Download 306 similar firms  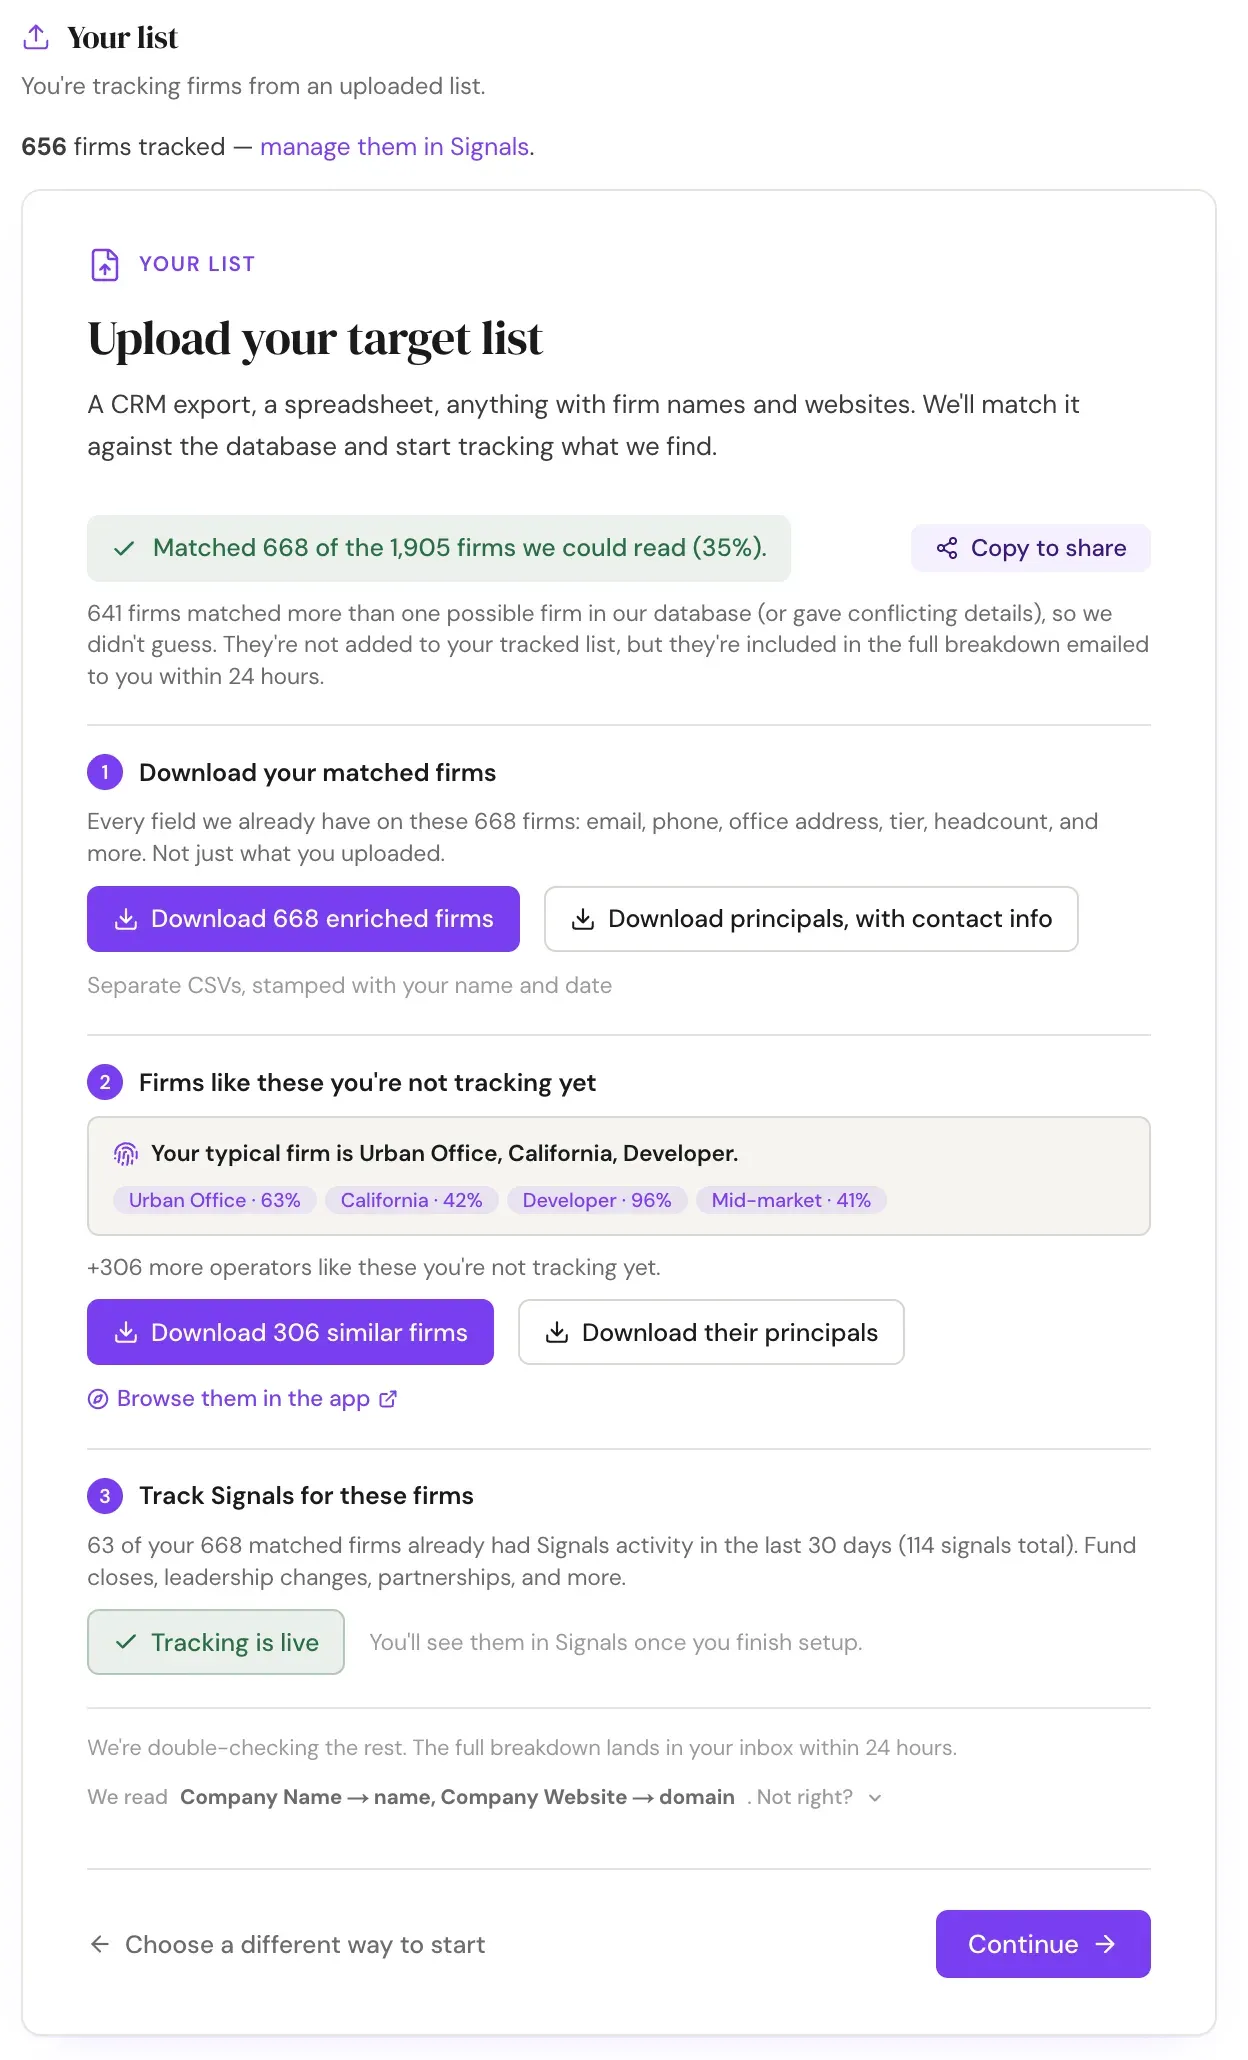point(290,1332)
